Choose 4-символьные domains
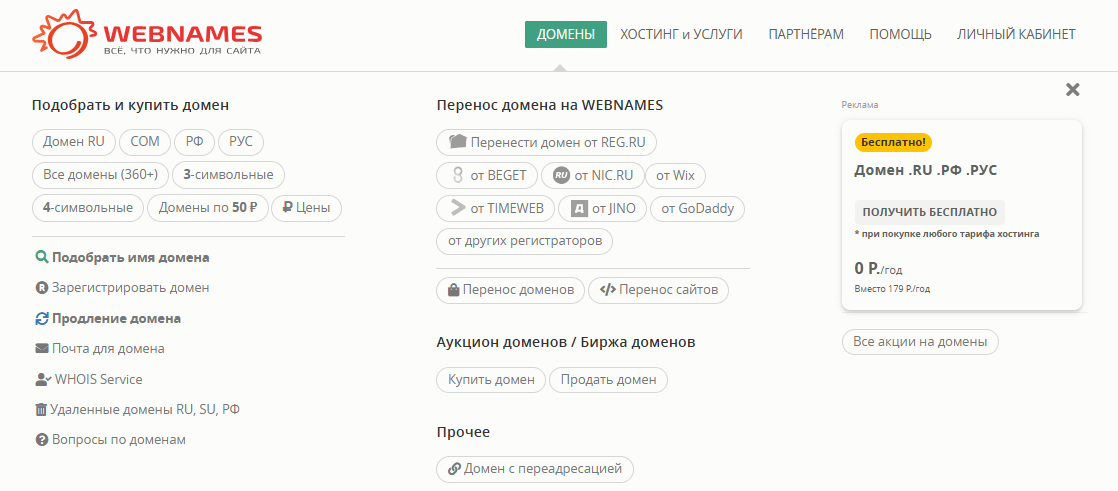 (88, 208)
